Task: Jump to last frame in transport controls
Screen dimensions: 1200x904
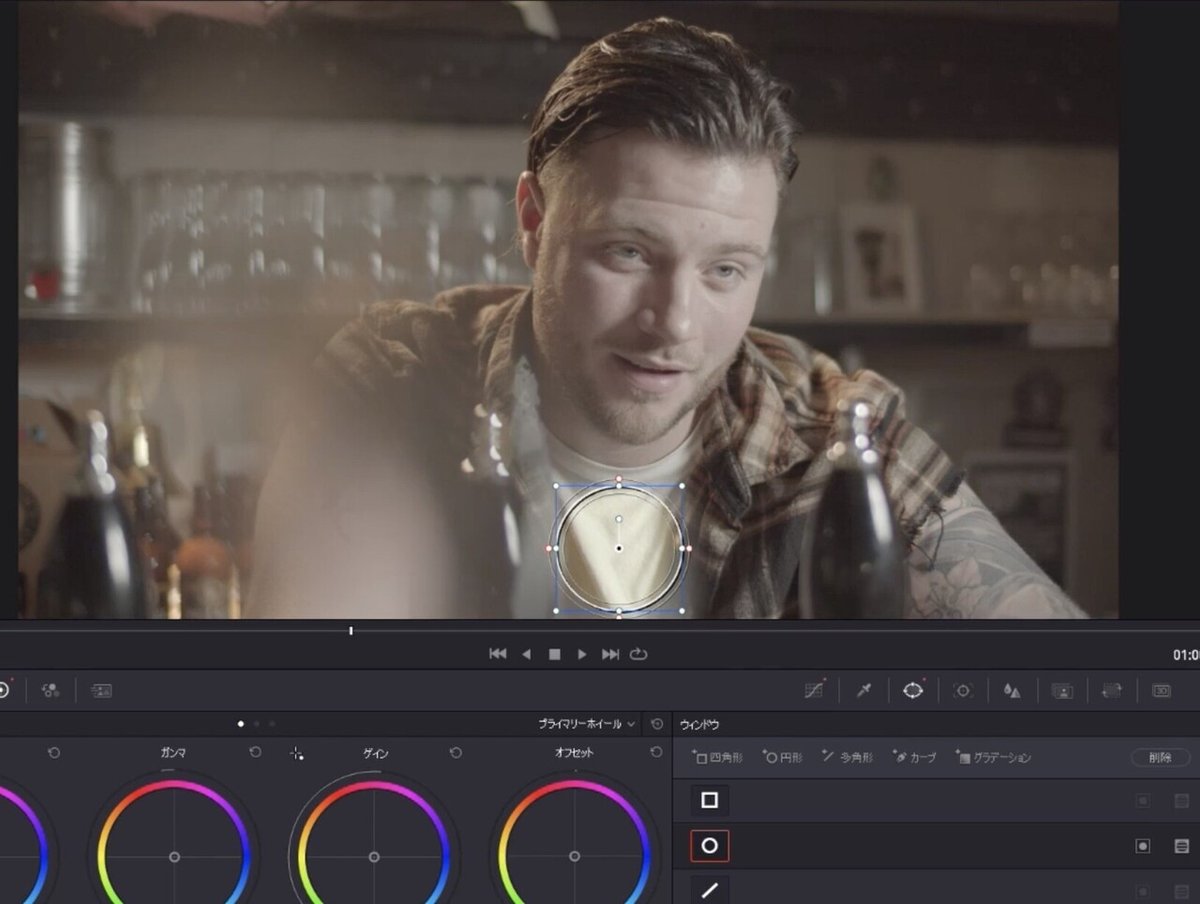Action: pos(610,654)
